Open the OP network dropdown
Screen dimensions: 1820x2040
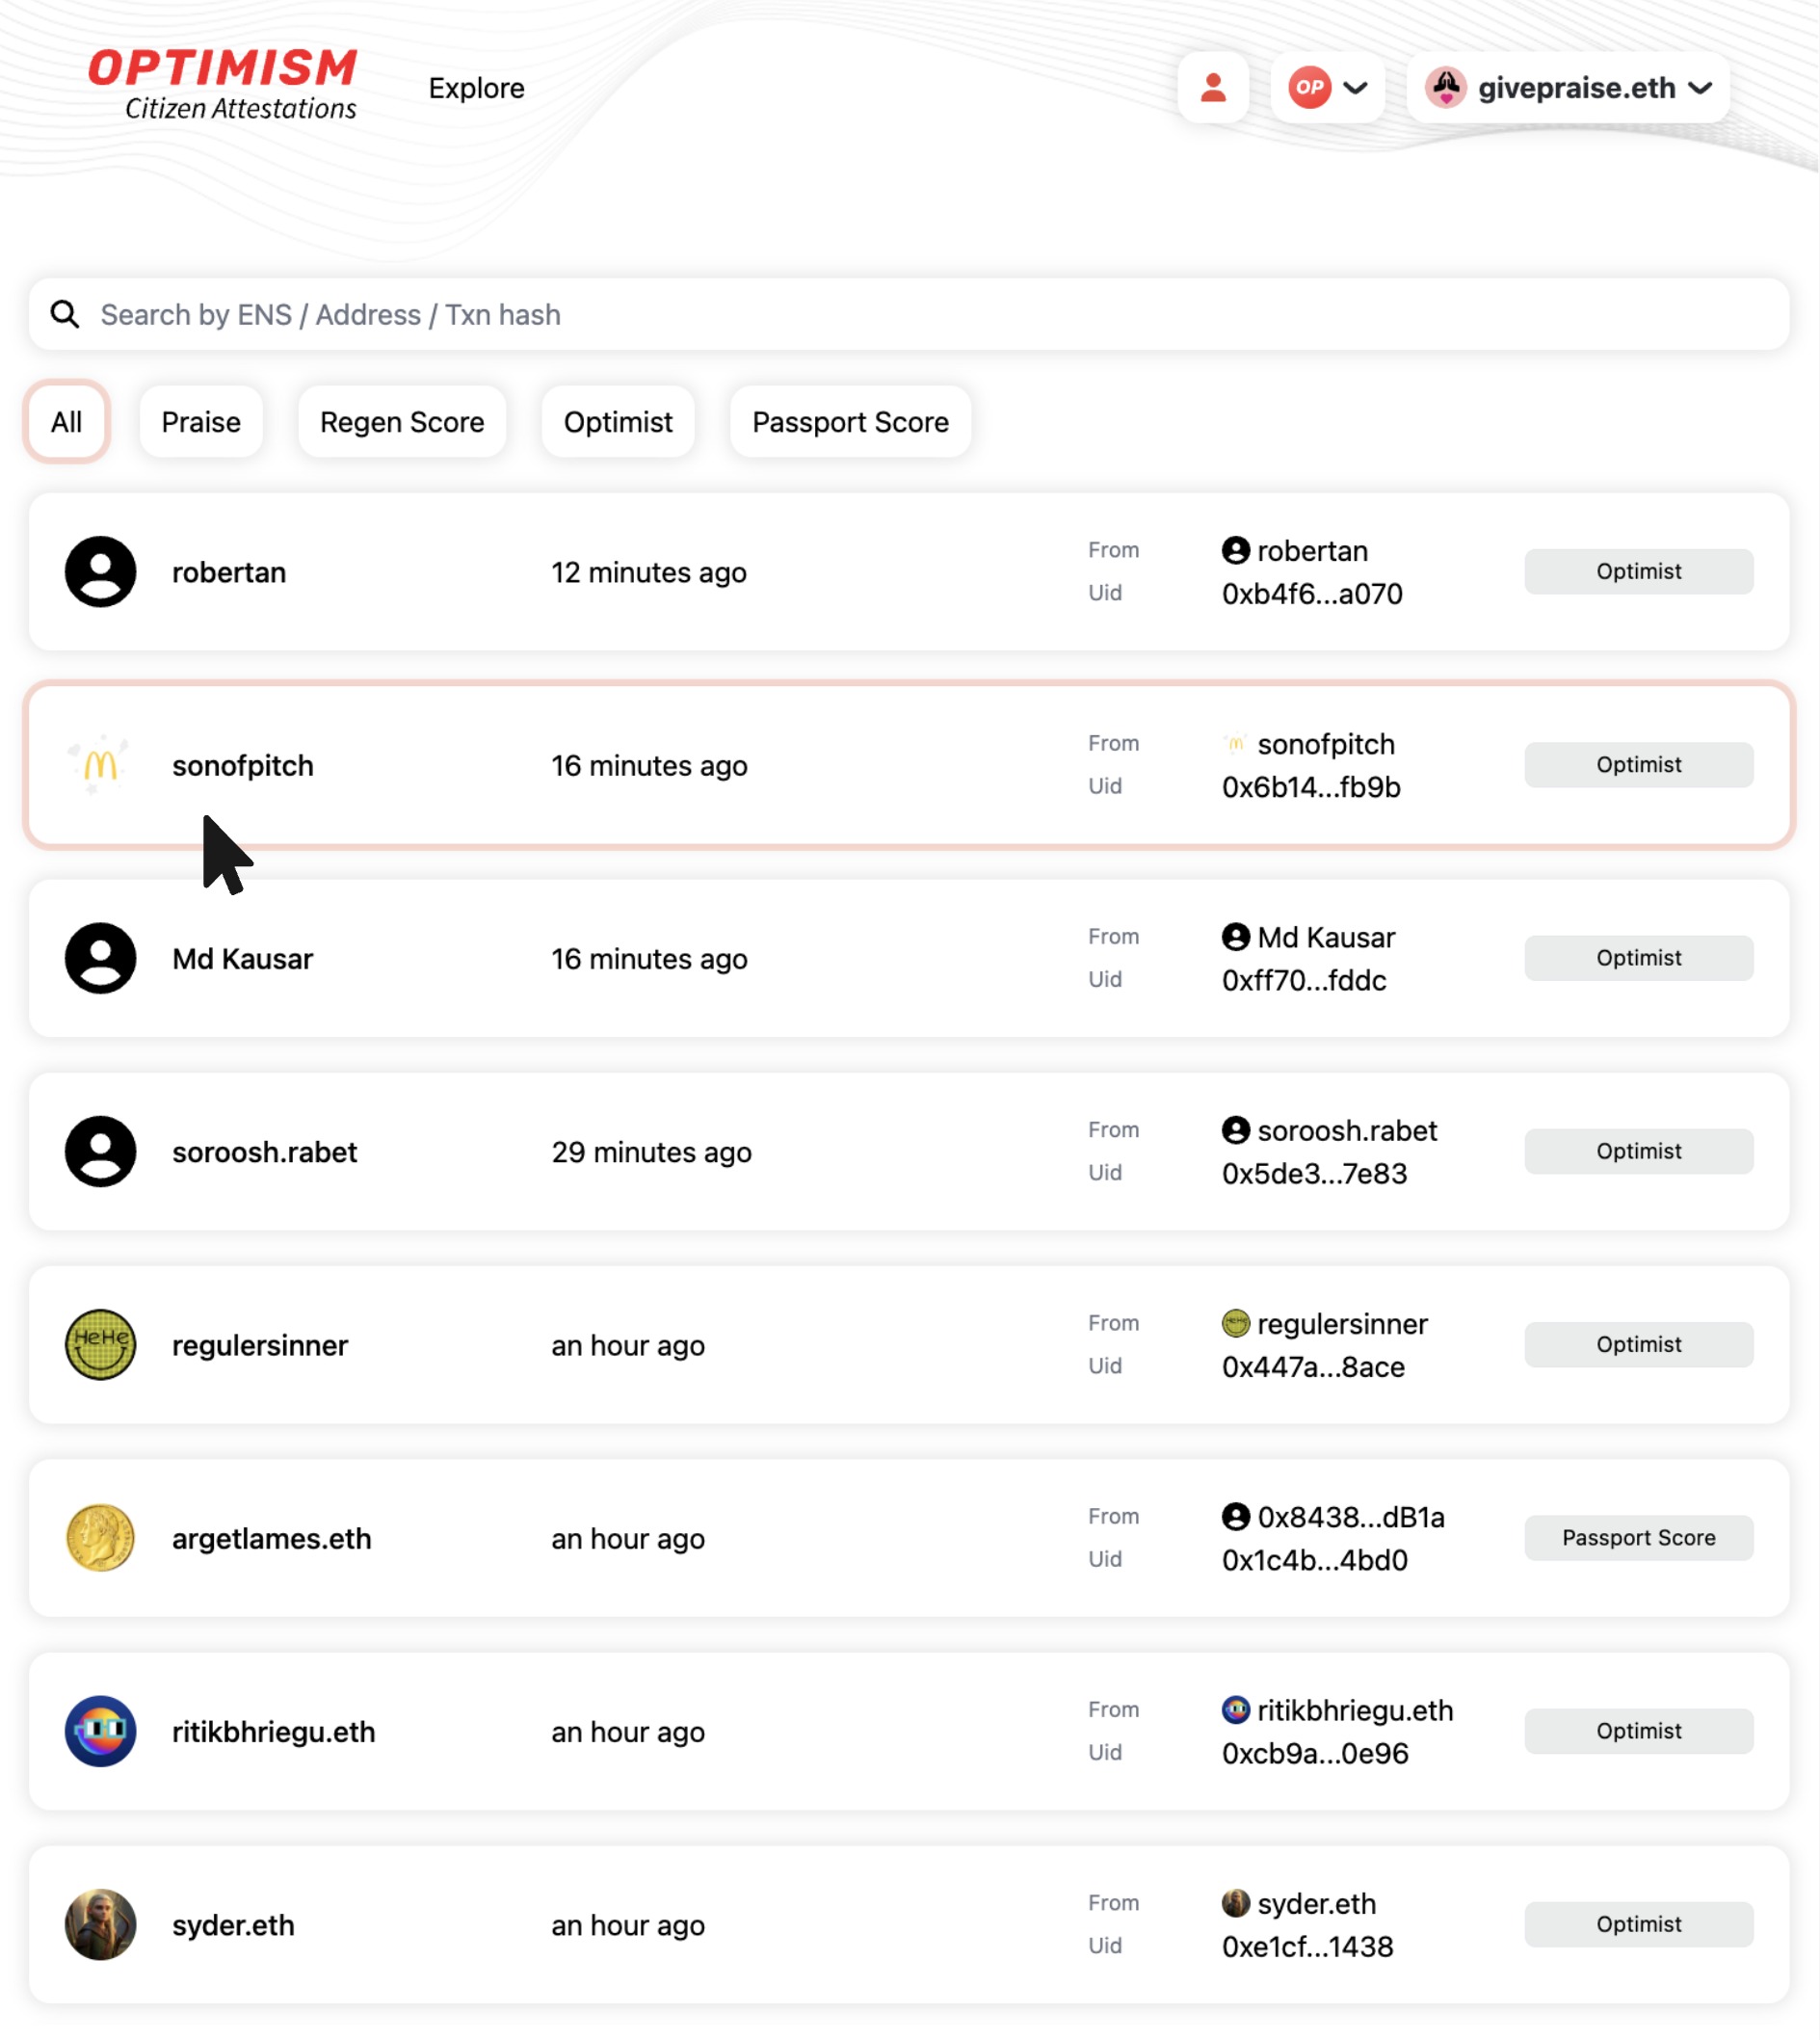[1327, 88]
